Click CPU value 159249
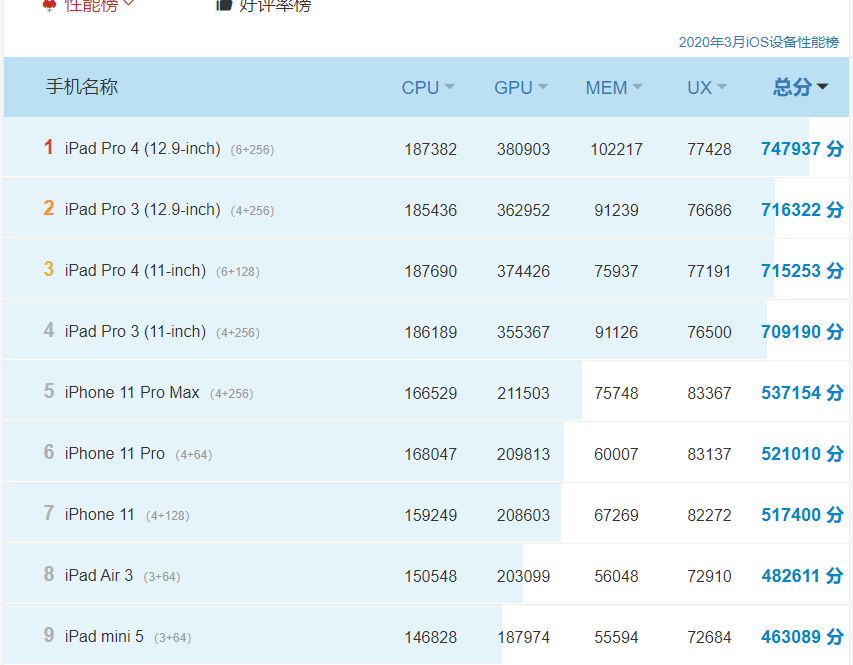Image resolution: width=853 pixels, height=665 pixels. coord(430,515)
